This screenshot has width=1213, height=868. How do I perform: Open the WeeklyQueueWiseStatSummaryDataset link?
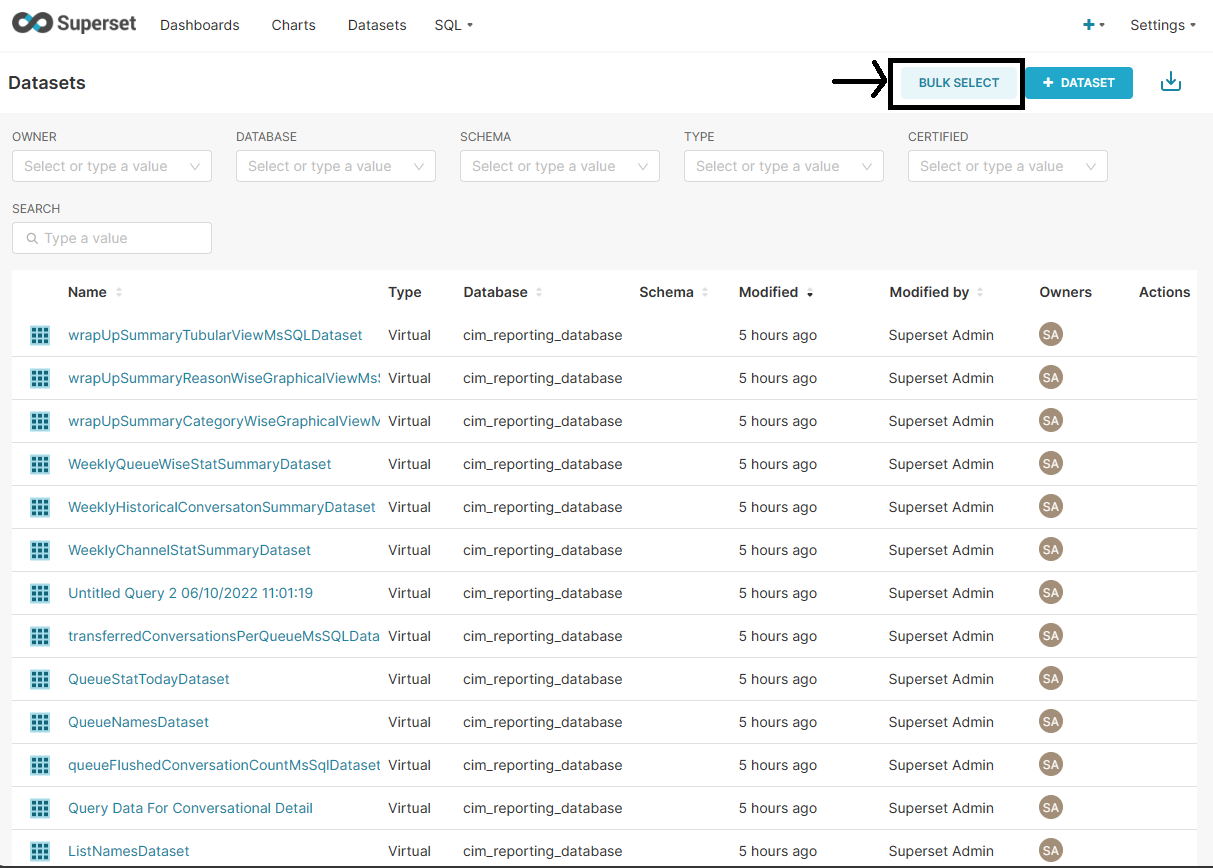click(199, 464)
